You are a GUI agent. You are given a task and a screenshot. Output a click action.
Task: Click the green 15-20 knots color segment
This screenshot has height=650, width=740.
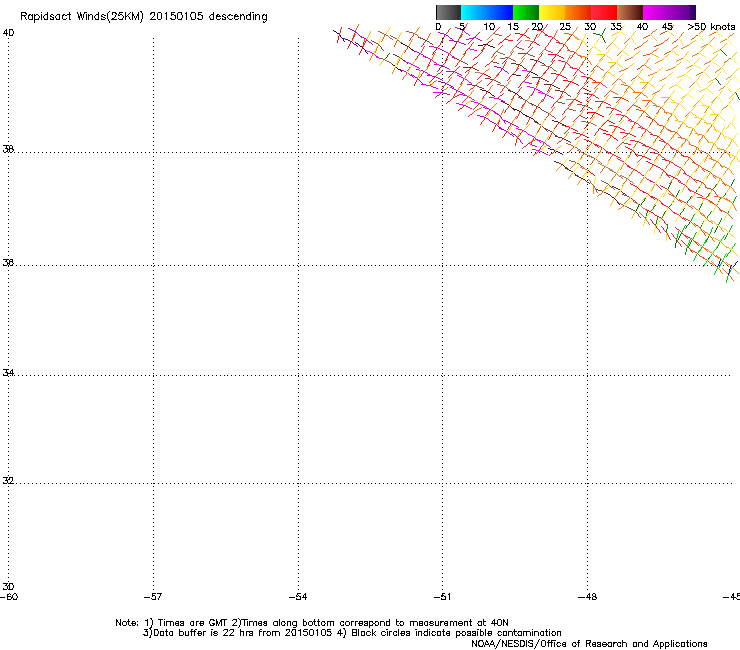(x=526, y=12)
